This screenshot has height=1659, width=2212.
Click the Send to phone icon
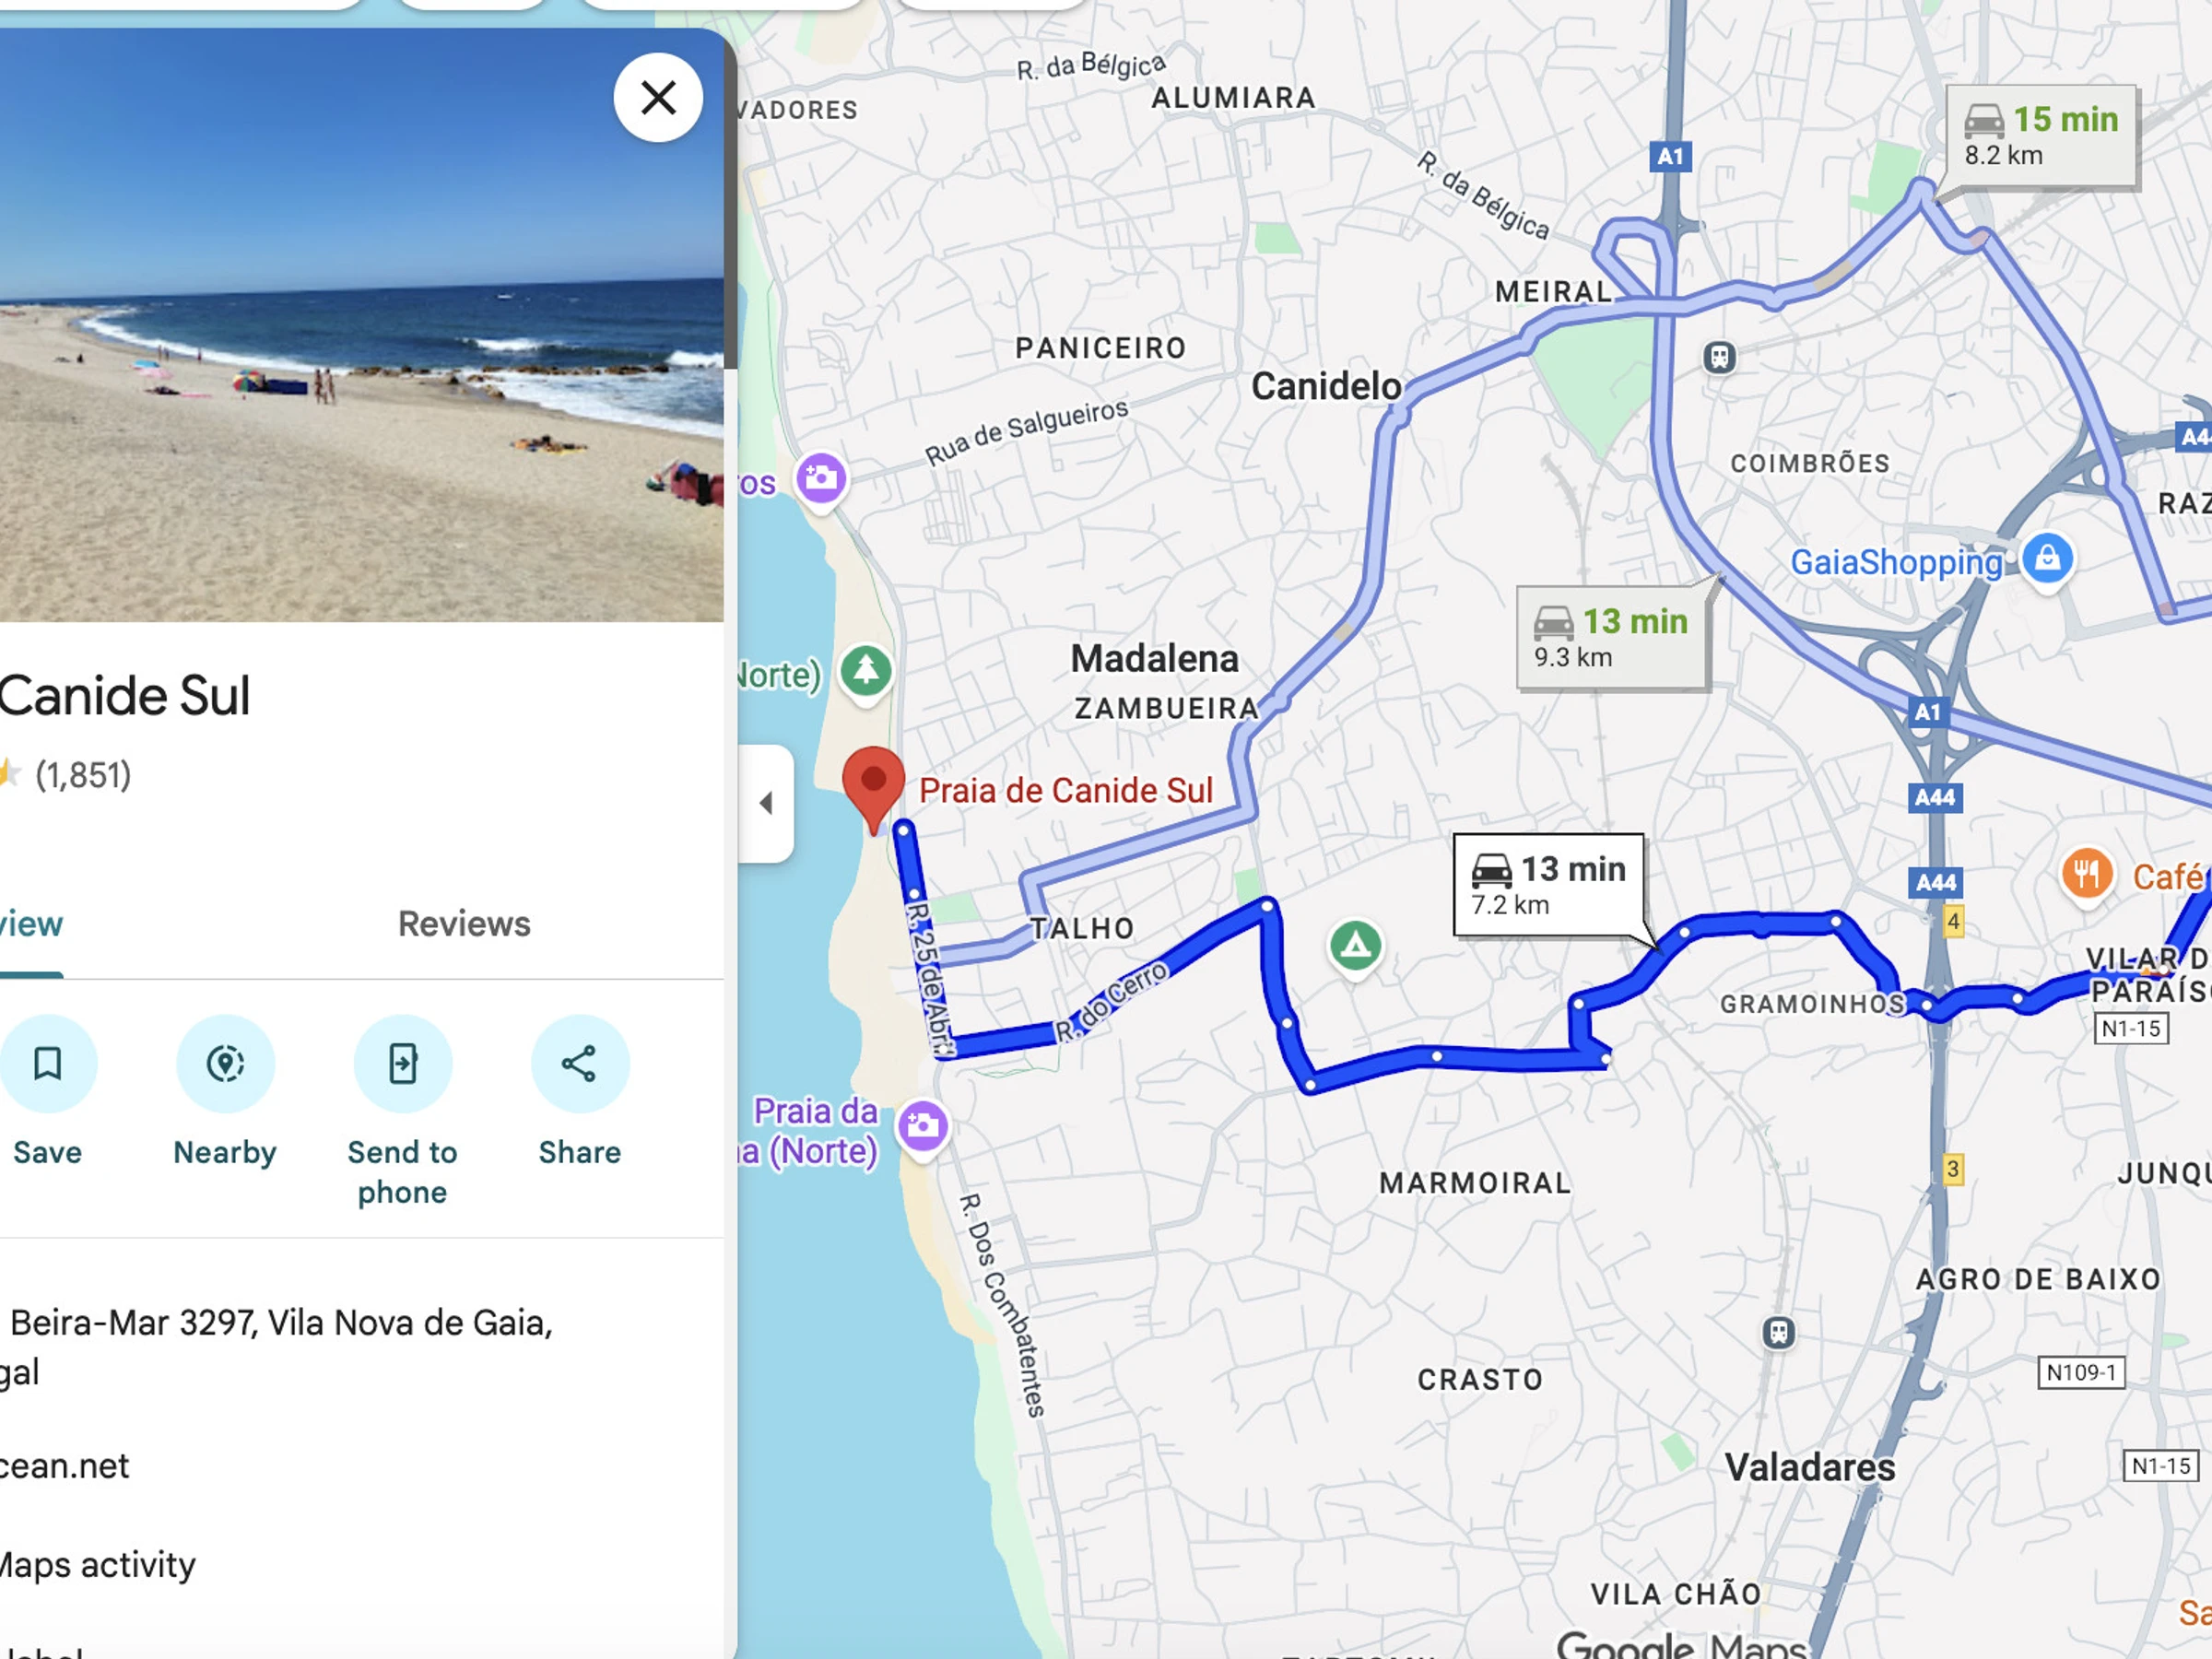click(403, 1063)
